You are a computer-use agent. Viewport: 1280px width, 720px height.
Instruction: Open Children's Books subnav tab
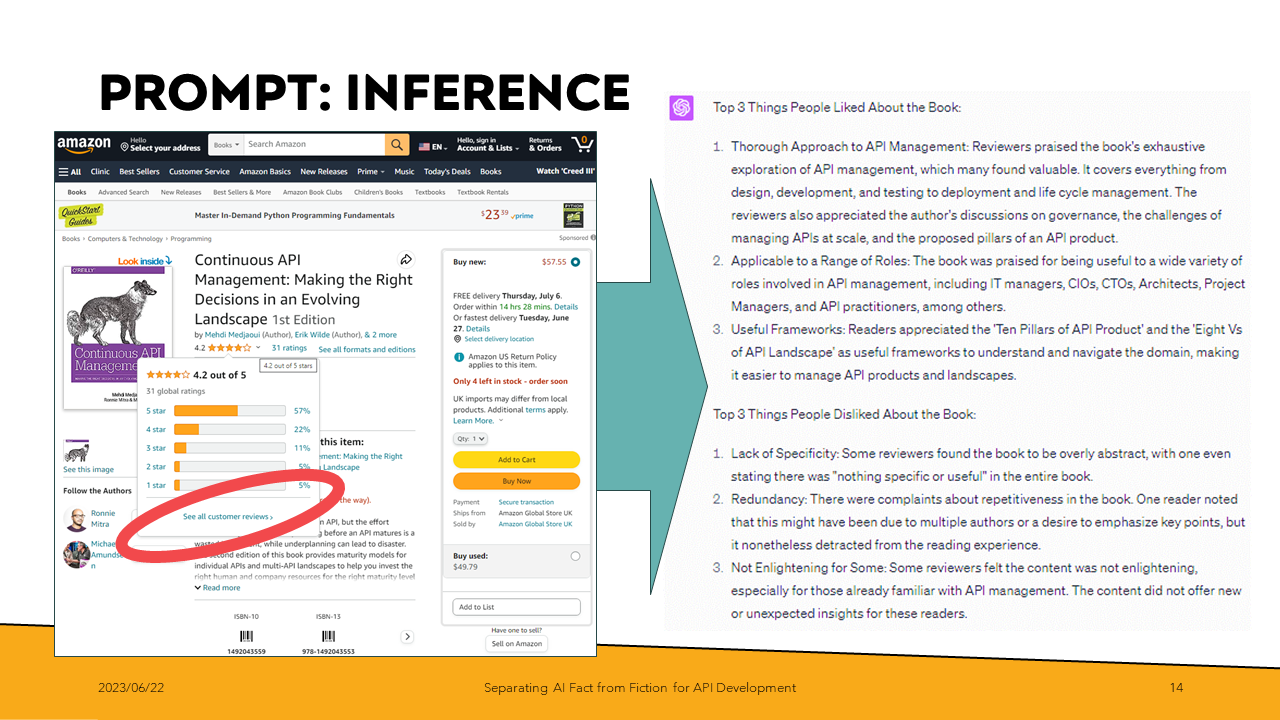click(378, 192)
